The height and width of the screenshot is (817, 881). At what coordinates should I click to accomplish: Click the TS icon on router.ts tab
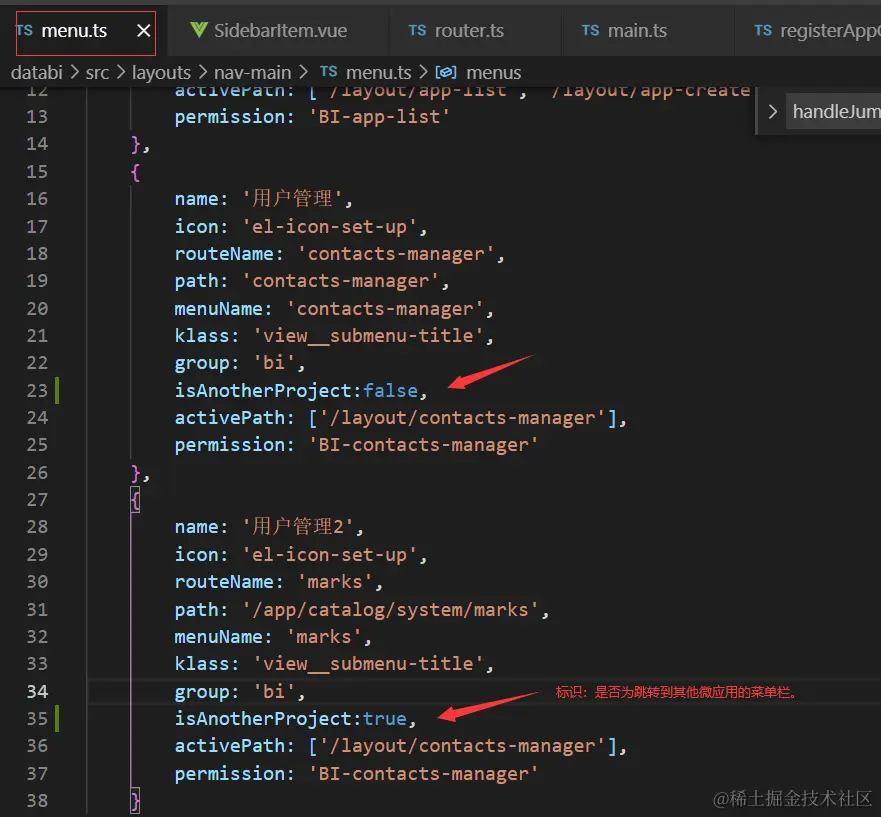coord(417,30)
